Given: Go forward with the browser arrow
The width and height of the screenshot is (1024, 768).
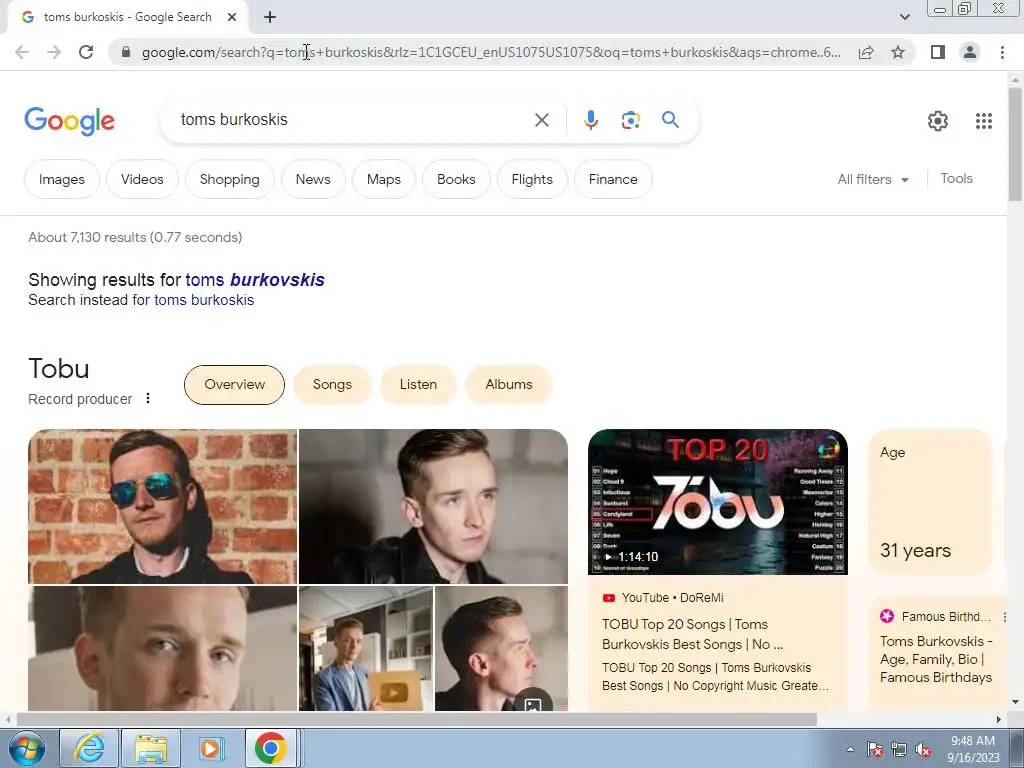Looking at the screenshot, I should [x=54, y=52].
